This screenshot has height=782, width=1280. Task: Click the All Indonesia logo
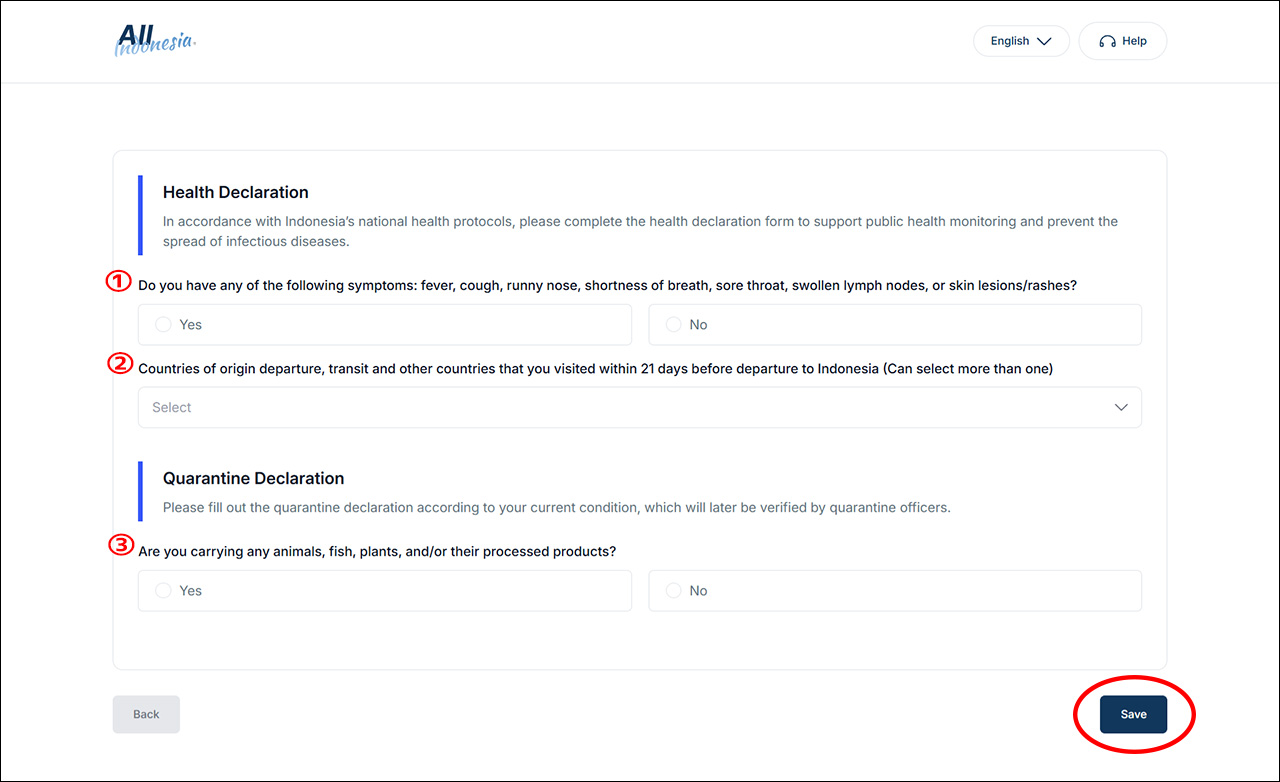[156, 40]
